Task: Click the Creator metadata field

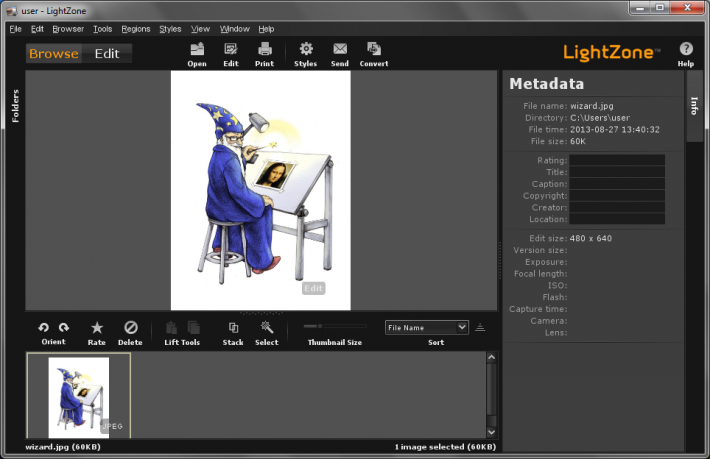Action: point(617,207)
